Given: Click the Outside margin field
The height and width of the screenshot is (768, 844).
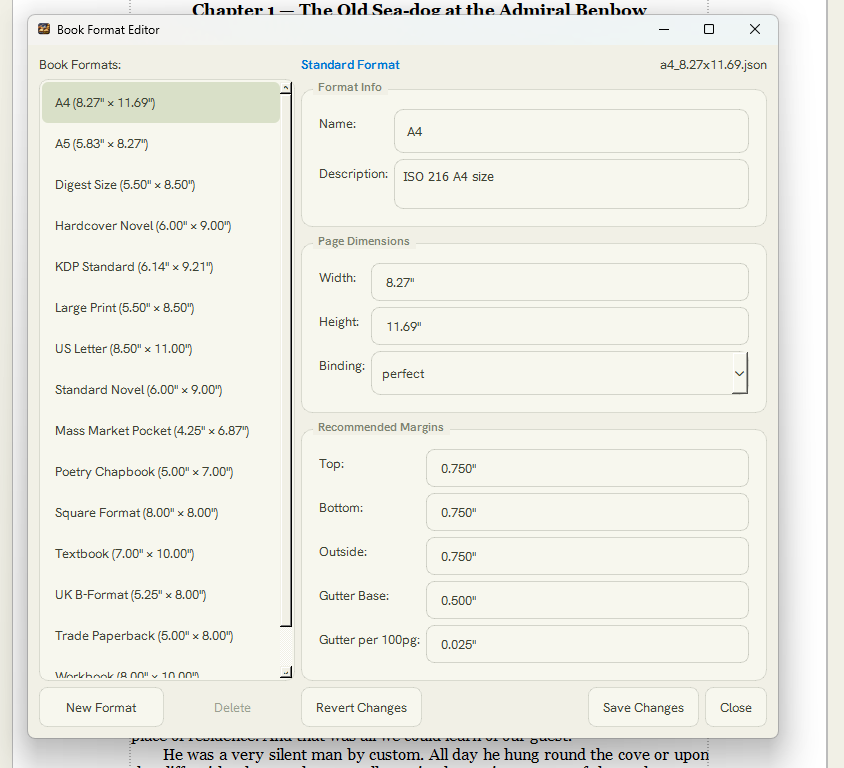Looking at the screenshot, I should coord(587,556).
